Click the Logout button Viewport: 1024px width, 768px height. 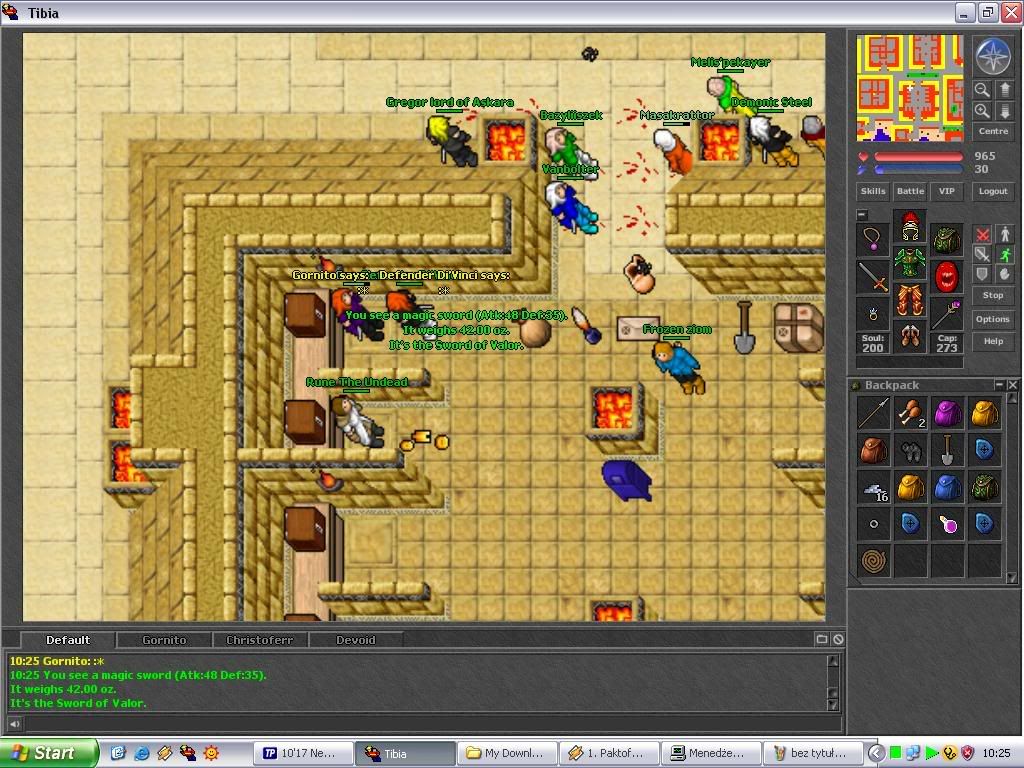(x=993, y=191)
